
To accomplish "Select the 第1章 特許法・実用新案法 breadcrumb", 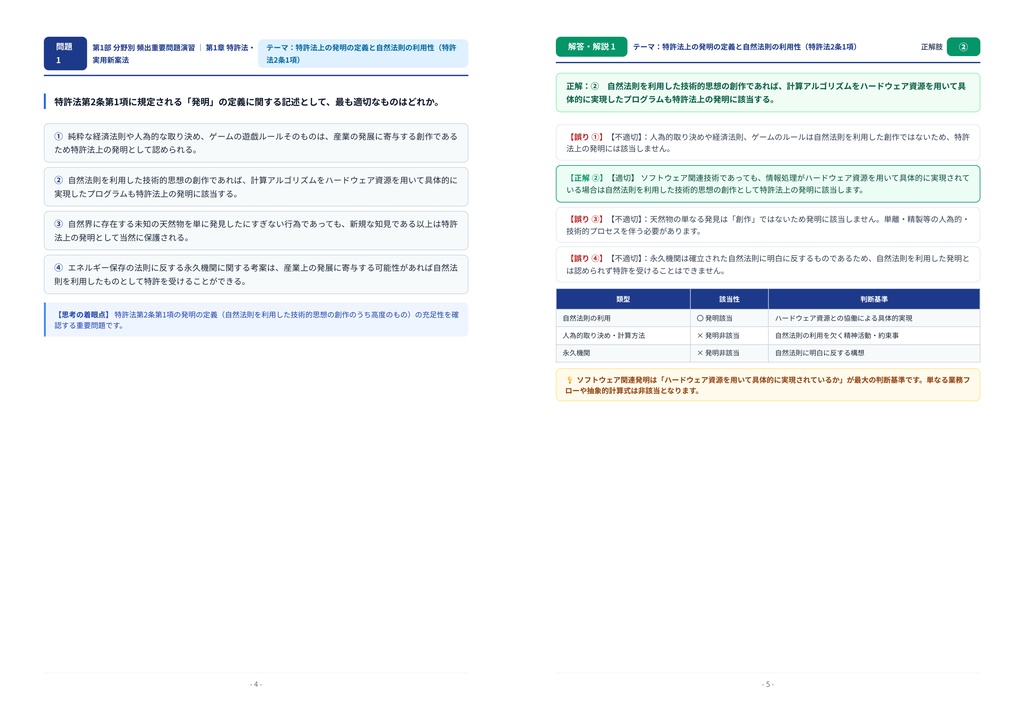I will coord(173,54).
